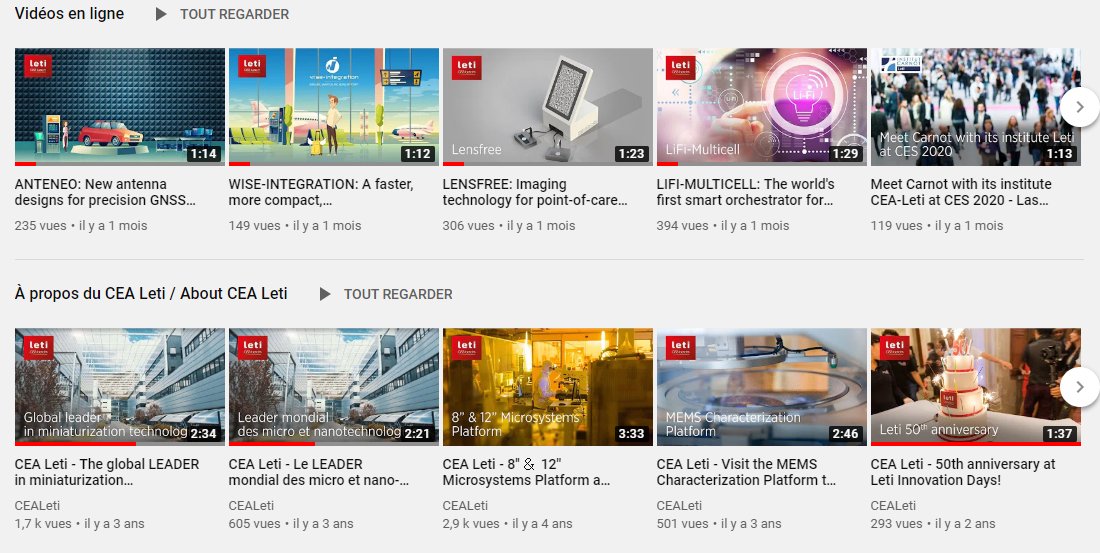Image resolution: width=1100 pixels, height=553 pixels.
Task: Click CEALeti channel under Microsystems Platform video
Action: click(x=465, y=505)
